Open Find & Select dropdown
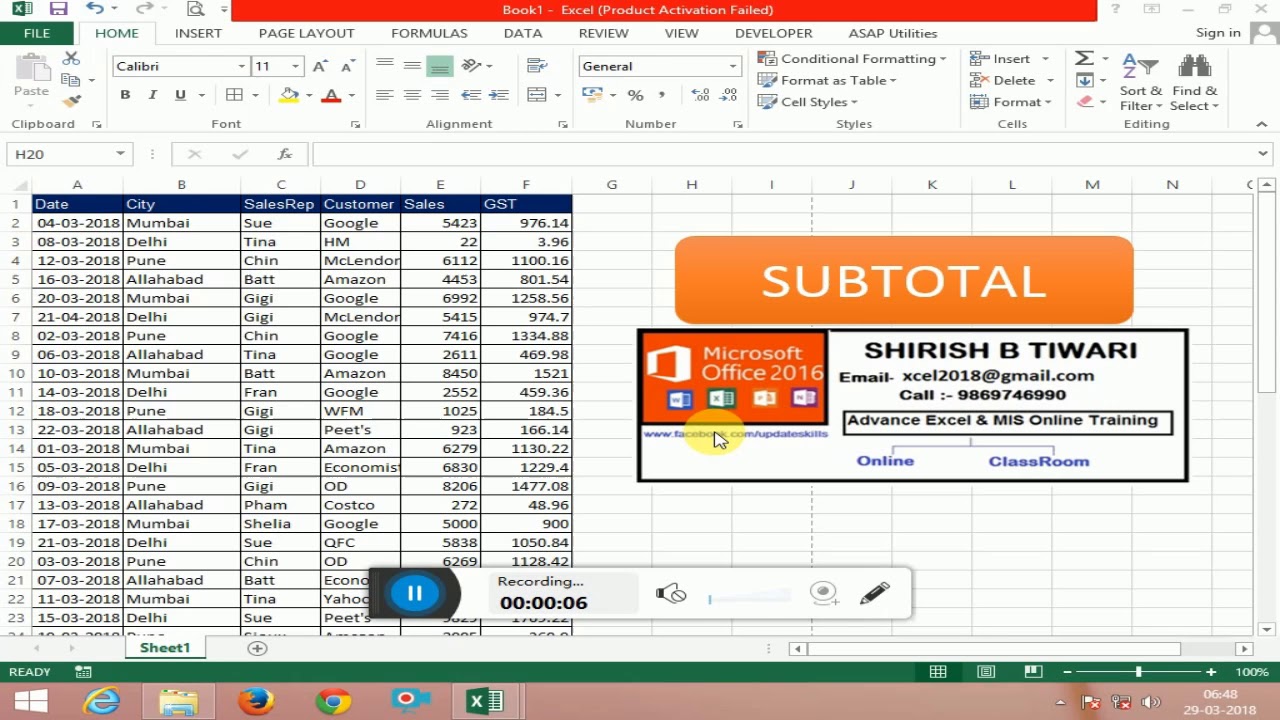The height and width of the screenshot is (720, 1280). (1194, 81)
